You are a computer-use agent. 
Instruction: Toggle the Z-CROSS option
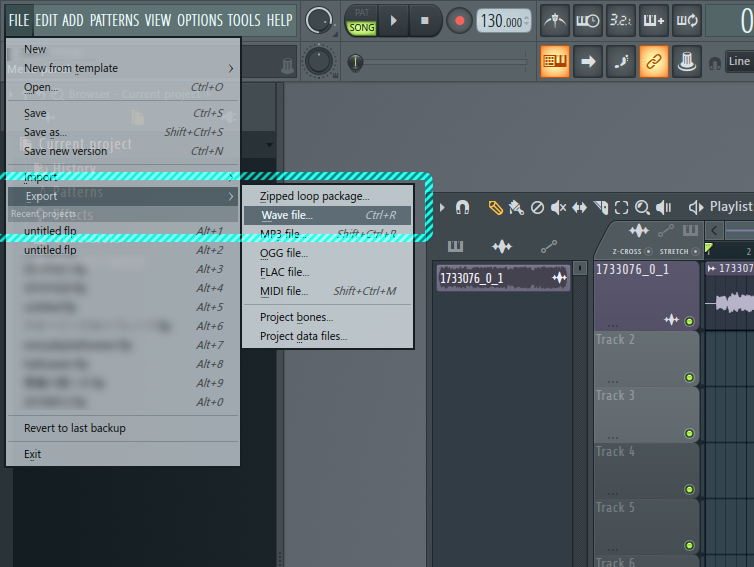point(648,252)
